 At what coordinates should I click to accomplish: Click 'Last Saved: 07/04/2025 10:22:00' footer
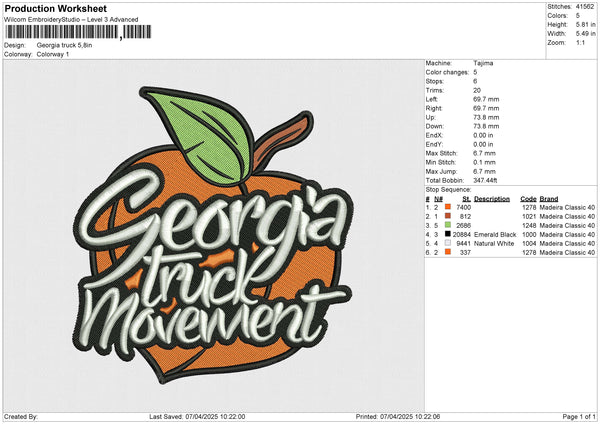pos(197,416)
